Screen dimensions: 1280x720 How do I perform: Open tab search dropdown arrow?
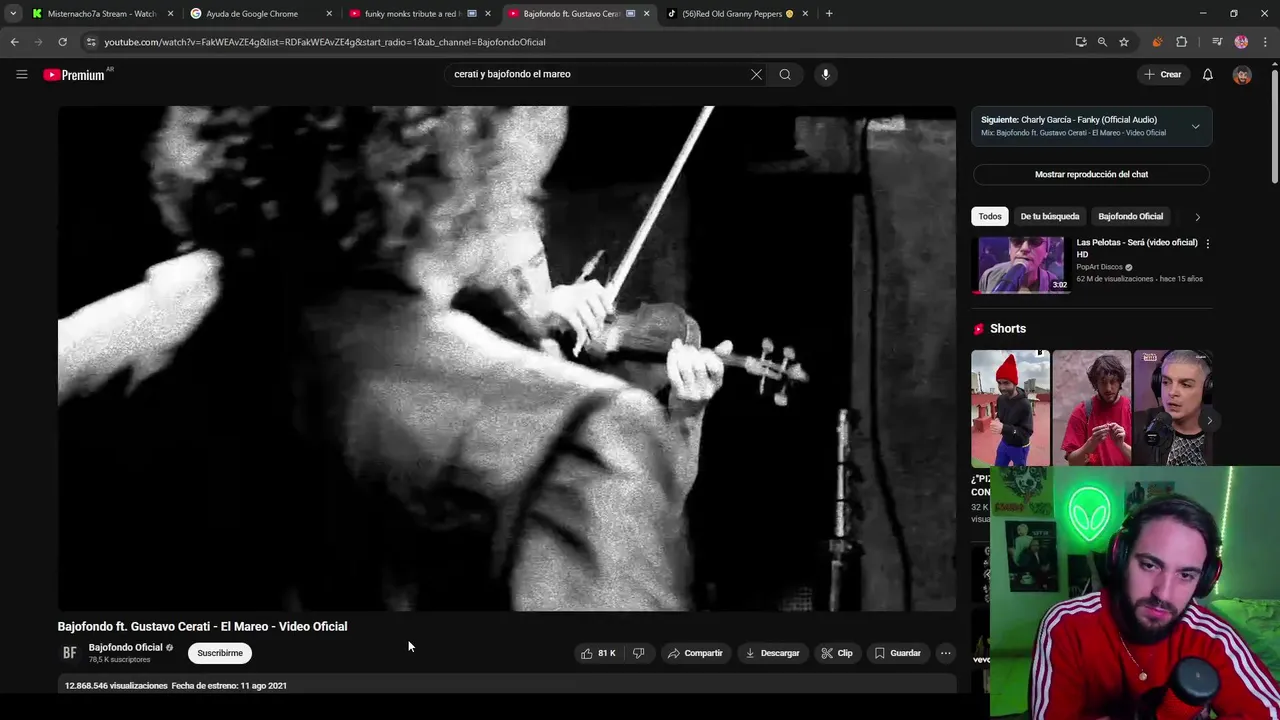click(x=13, y=14)
